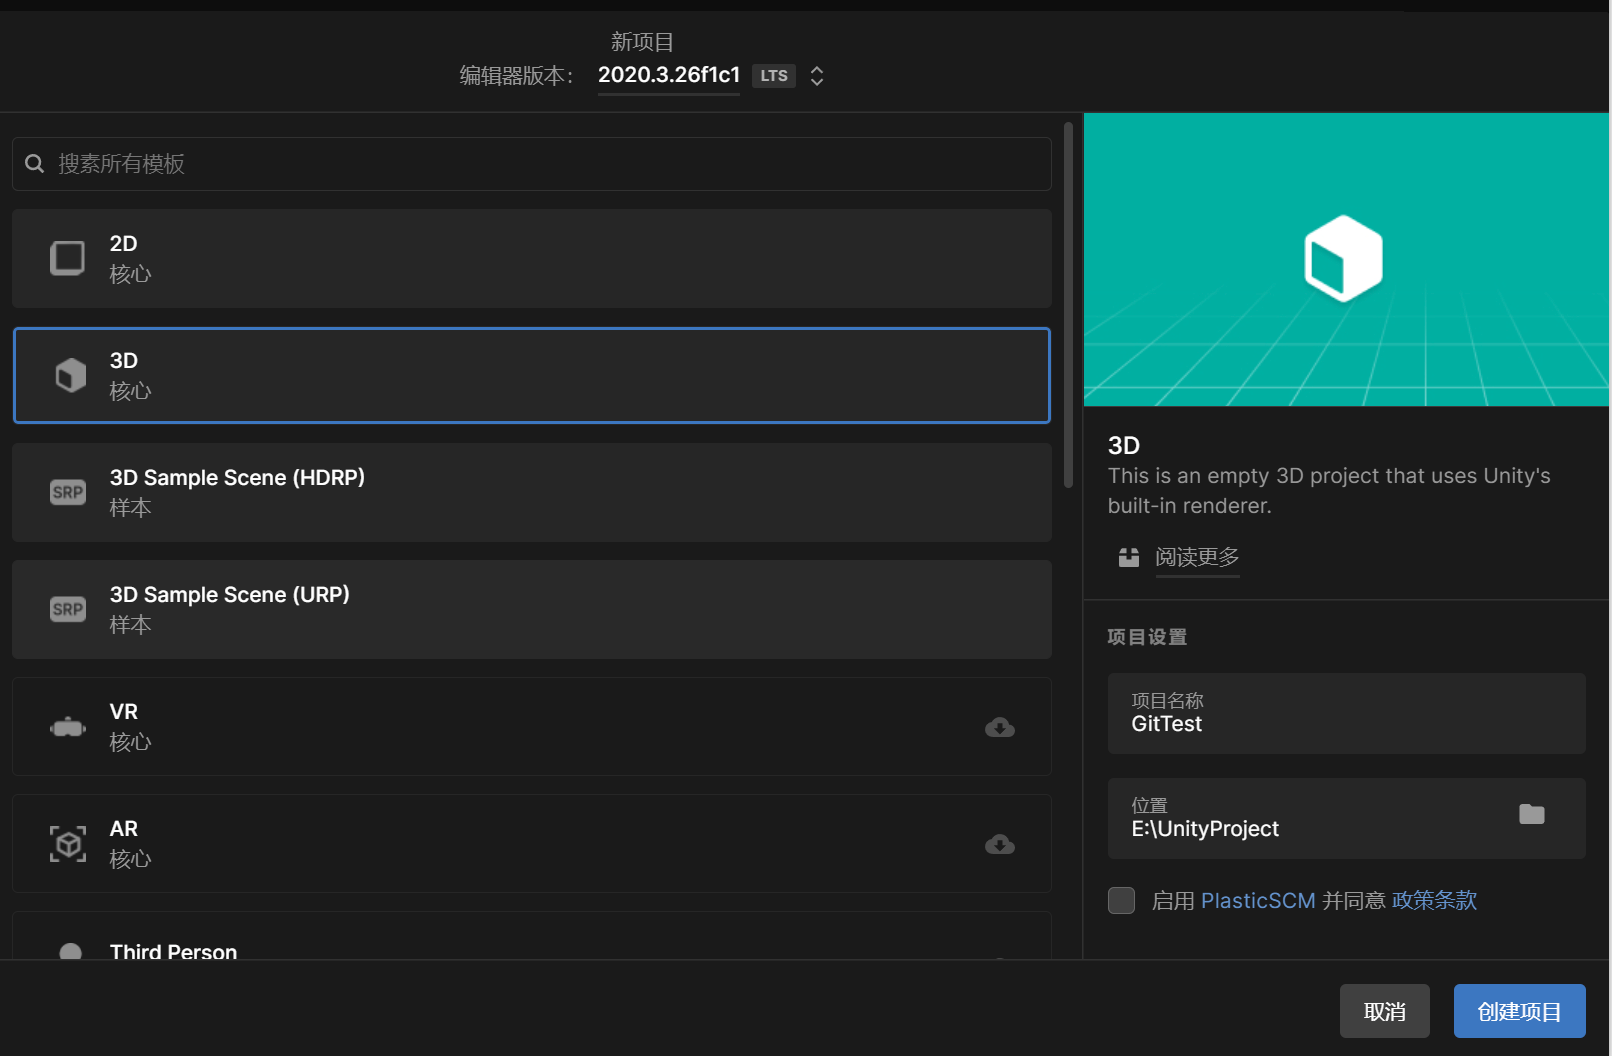
Task: Enable the PlasticSCM checkbox
Action: [x=1122, y=900]
